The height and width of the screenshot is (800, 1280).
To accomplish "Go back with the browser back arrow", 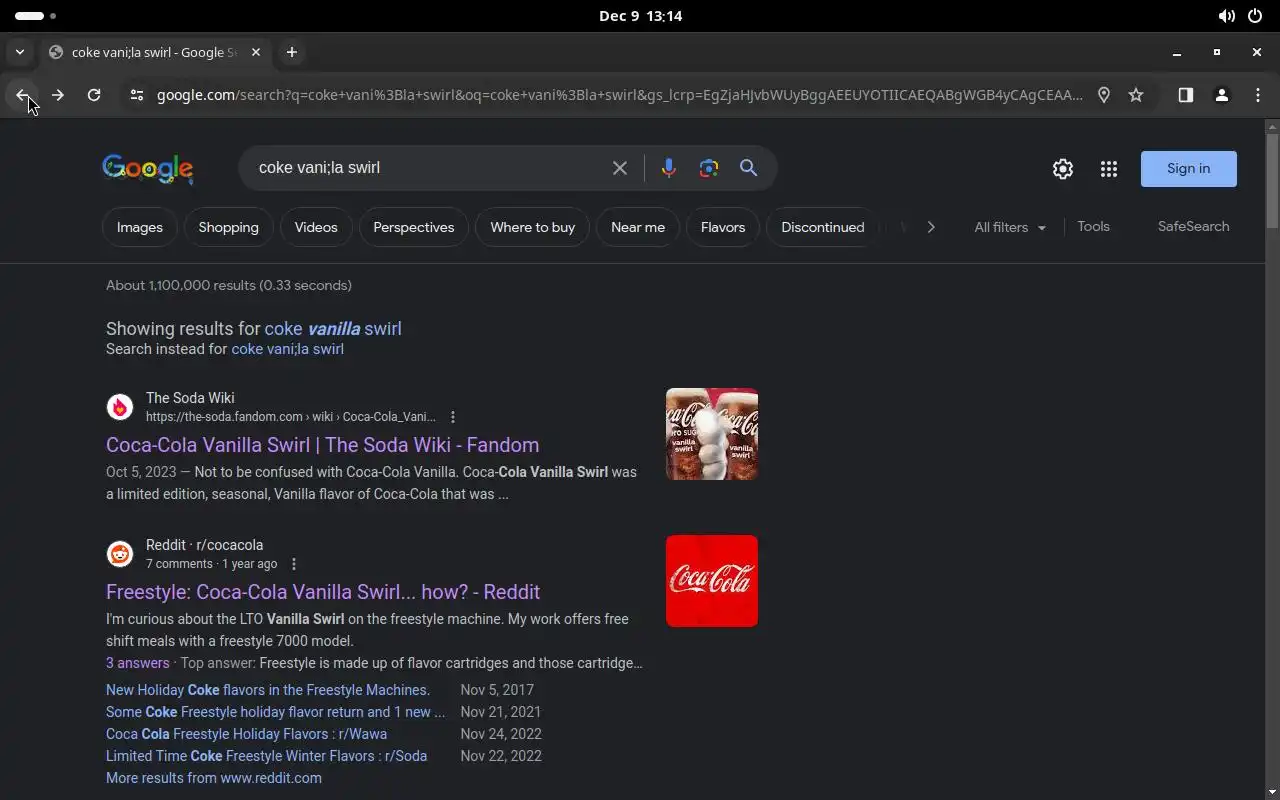I will tap(22, 95).
